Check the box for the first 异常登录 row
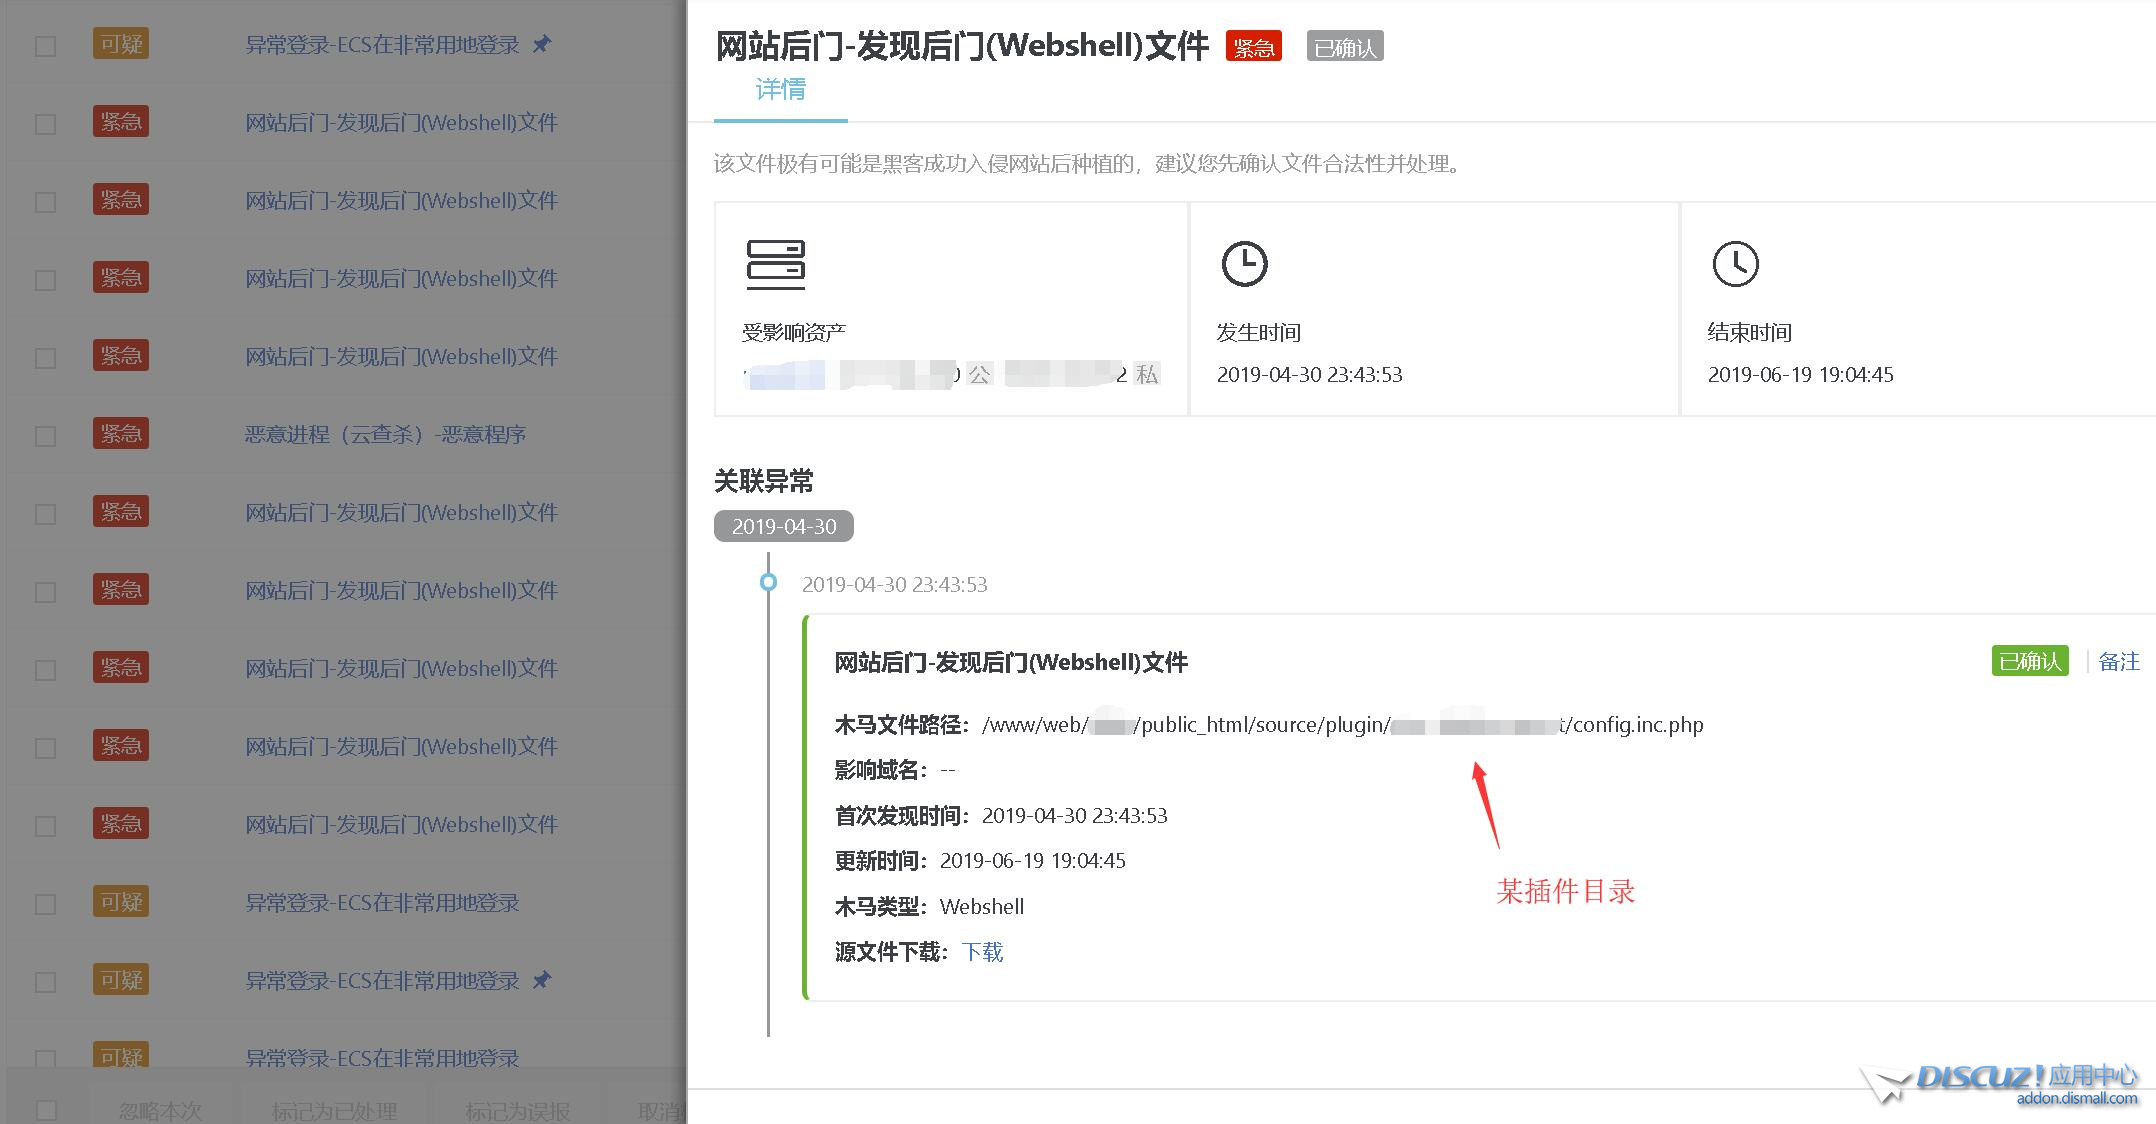 [45, 46]
